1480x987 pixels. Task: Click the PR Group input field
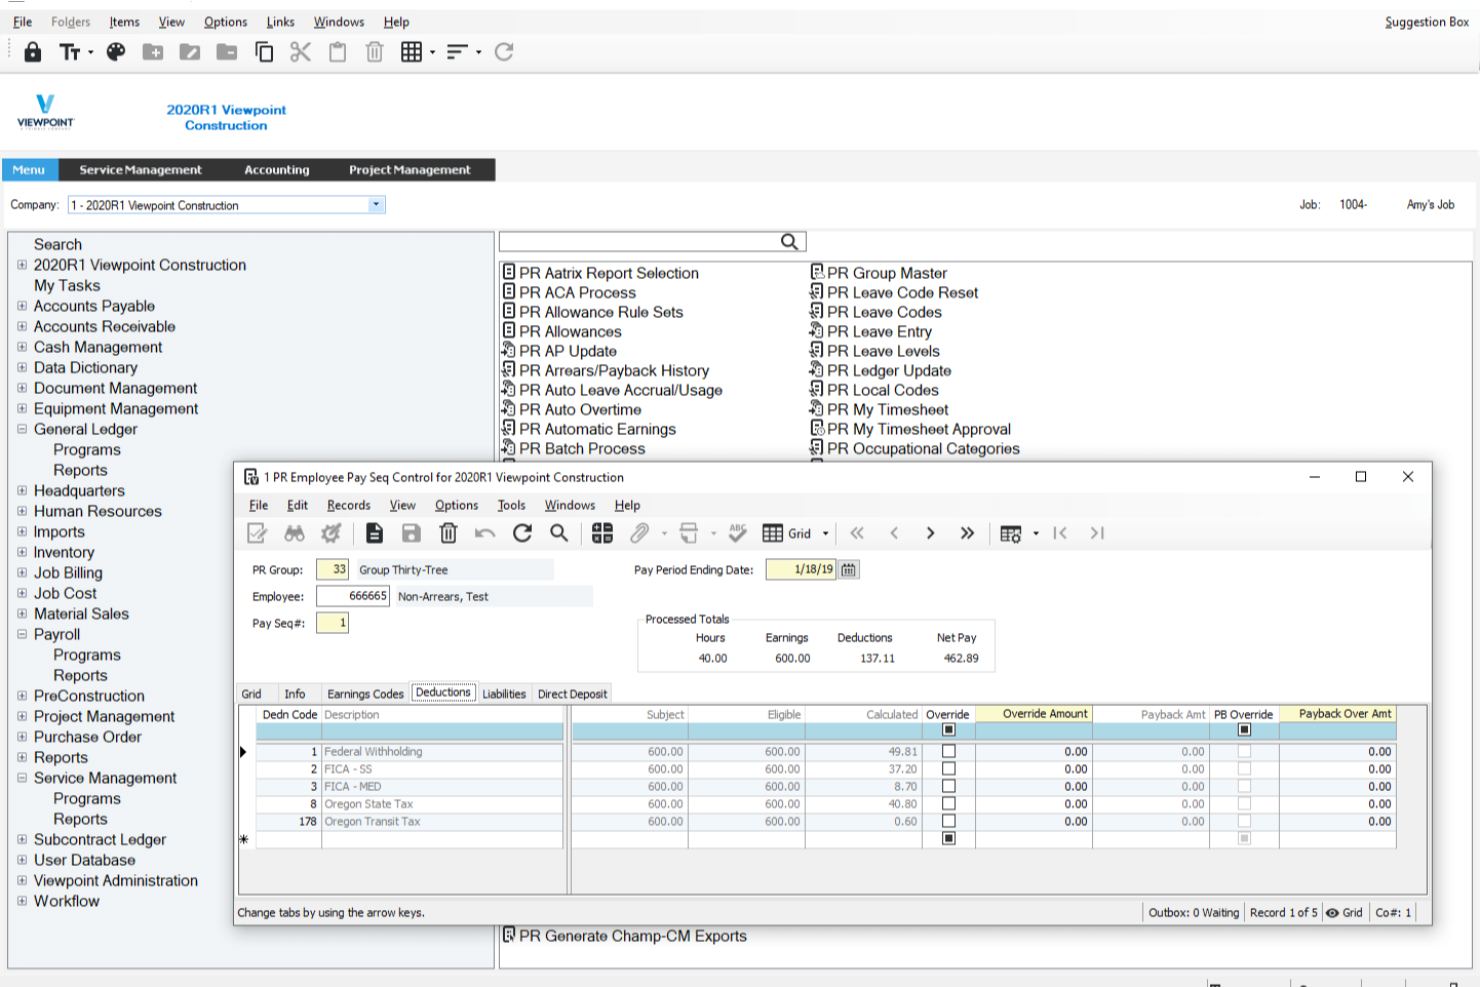click(332, 569)
